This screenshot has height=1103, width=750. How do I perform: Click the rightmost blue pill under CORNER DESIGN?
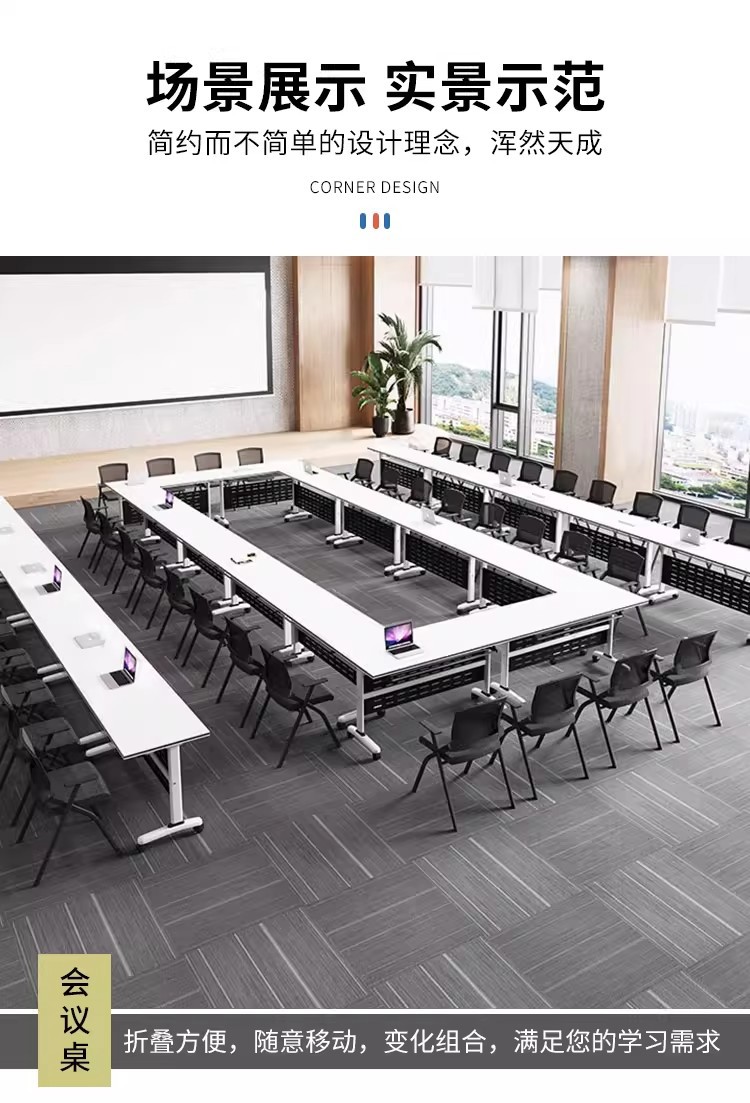[387, 221]
